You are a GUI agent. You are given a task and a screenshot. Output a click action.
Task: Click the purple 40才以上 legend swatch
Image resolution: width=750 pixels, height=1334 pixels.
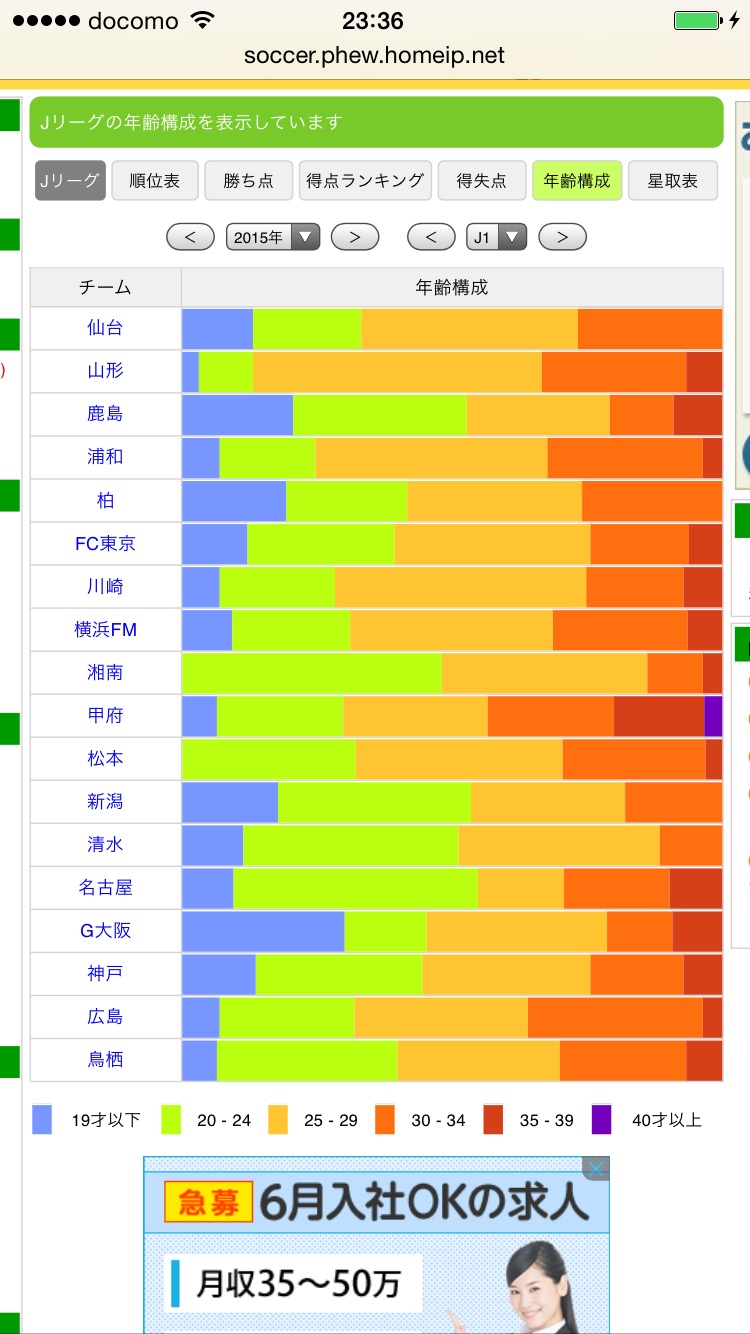[601, 1119]
